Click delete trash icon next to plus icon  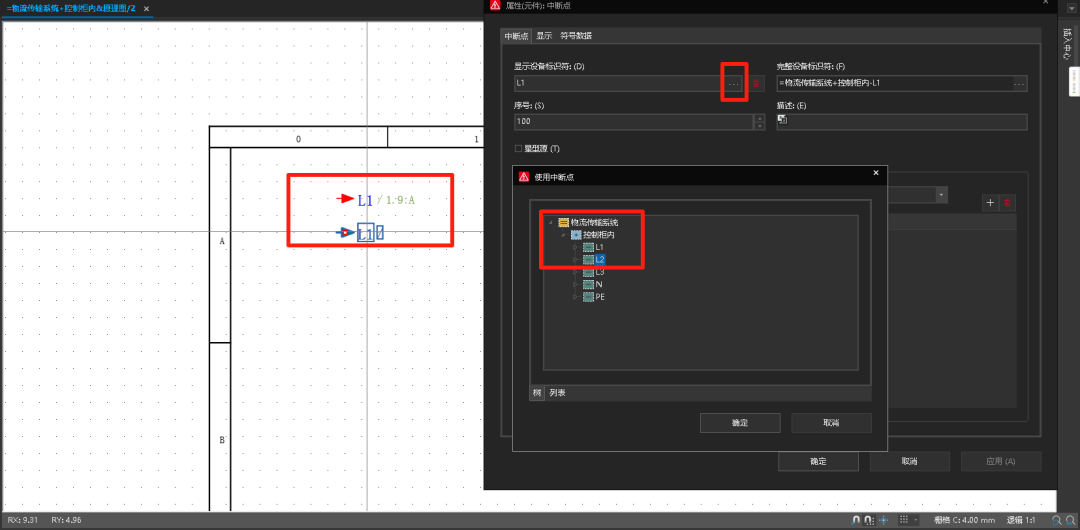pyautogui.click(x=1008, y=203)
